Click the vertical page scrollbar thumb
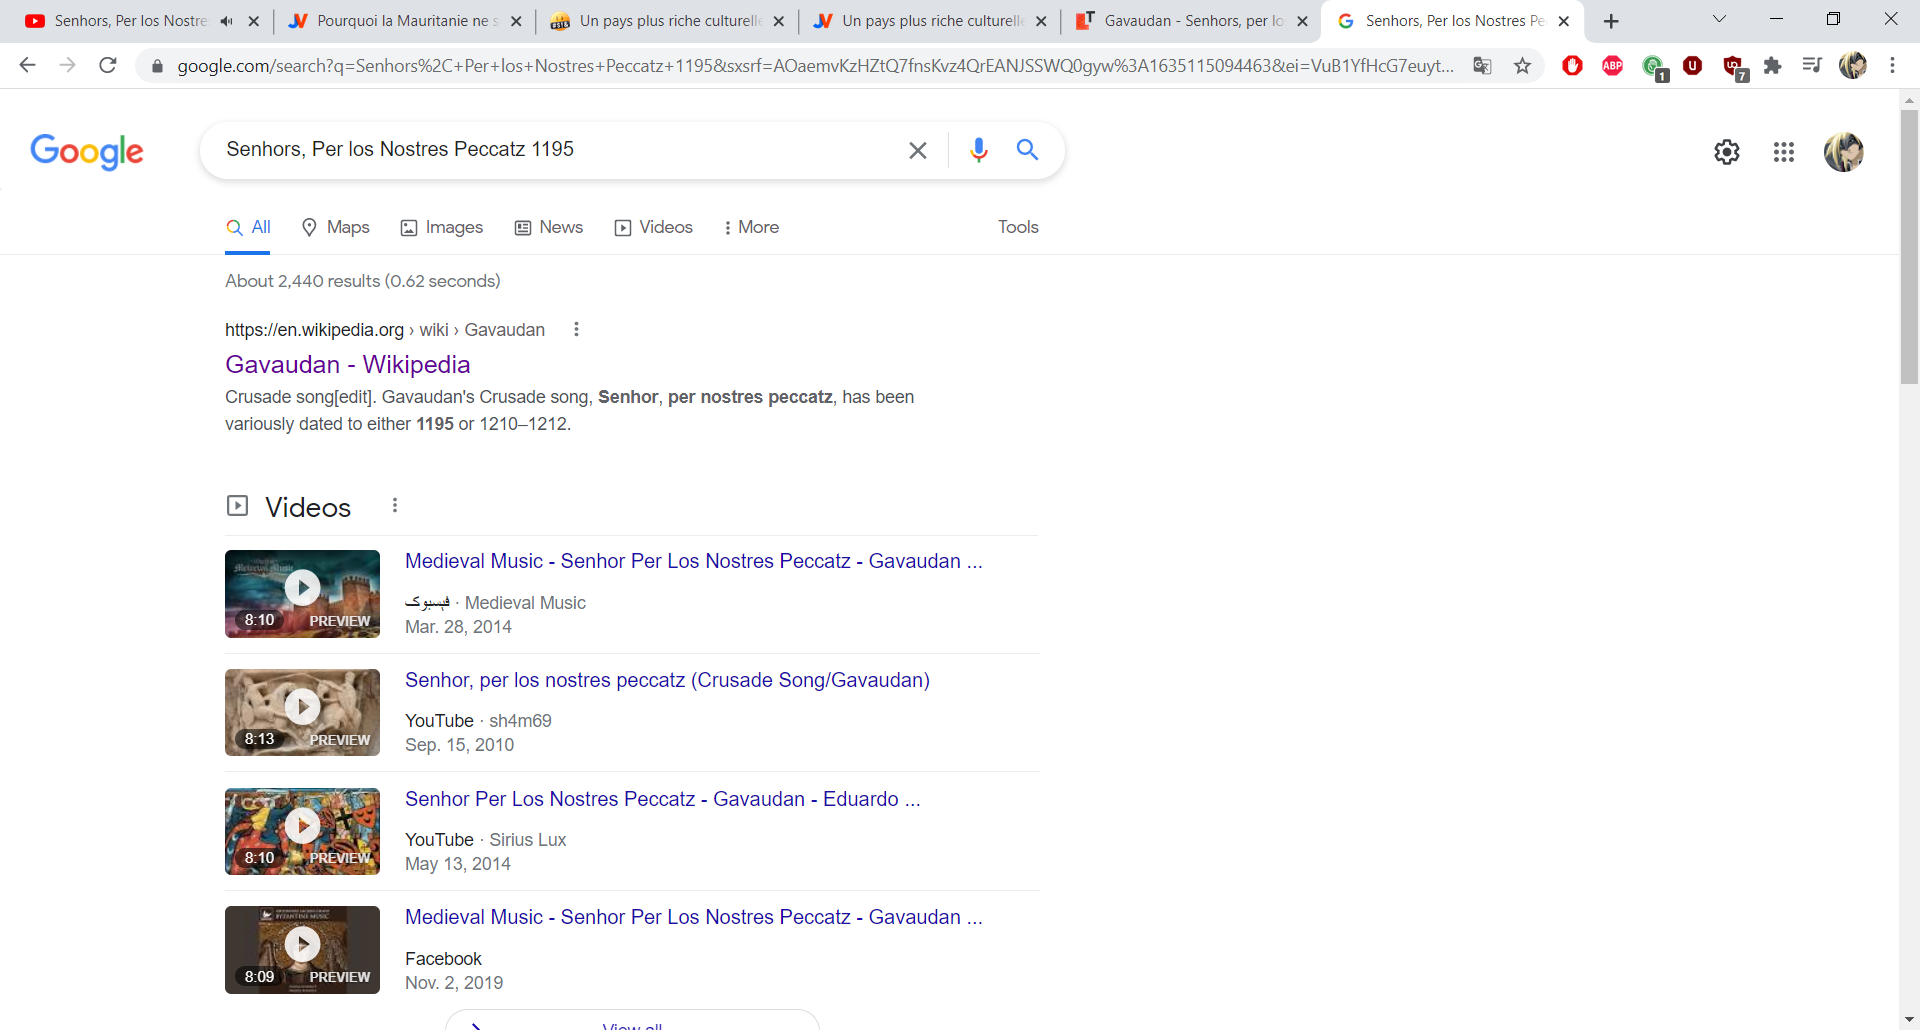The width and height of the screenshot is (1920, 1030). pyautogui.click(x=1909, y=247)
